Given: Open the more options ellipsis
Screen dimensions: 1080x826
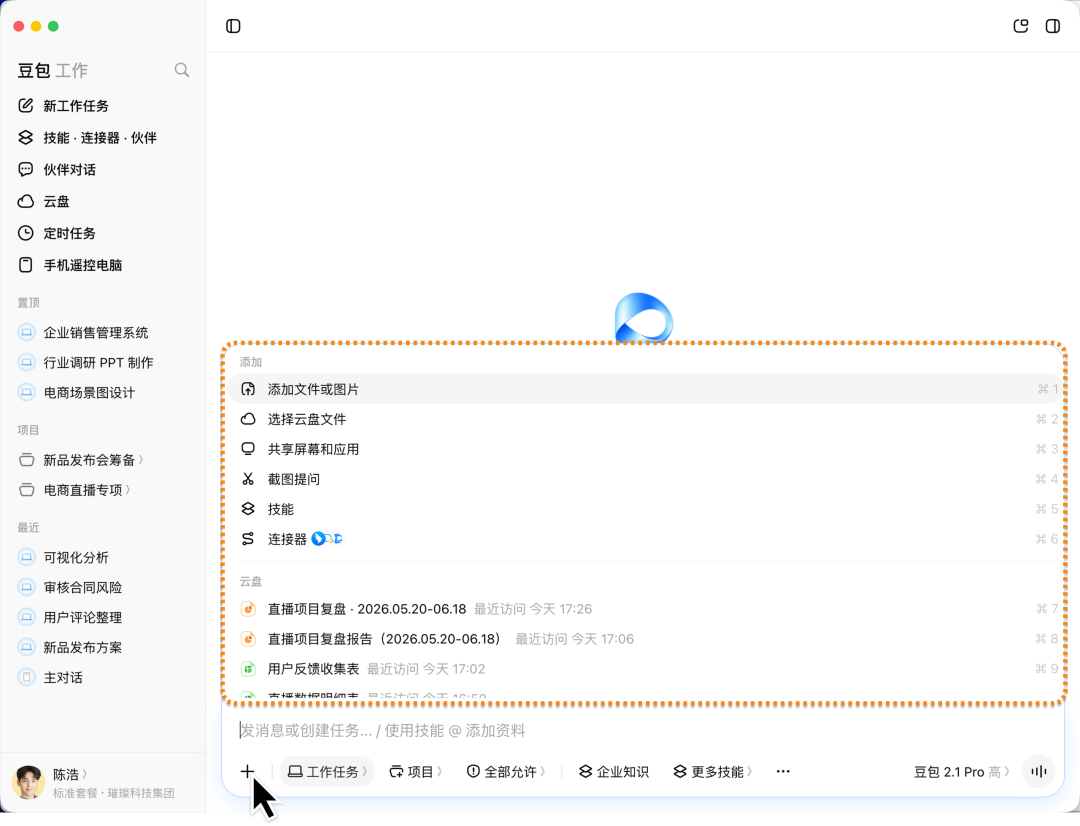Looking at the screenshot, I should coord(783,772).
